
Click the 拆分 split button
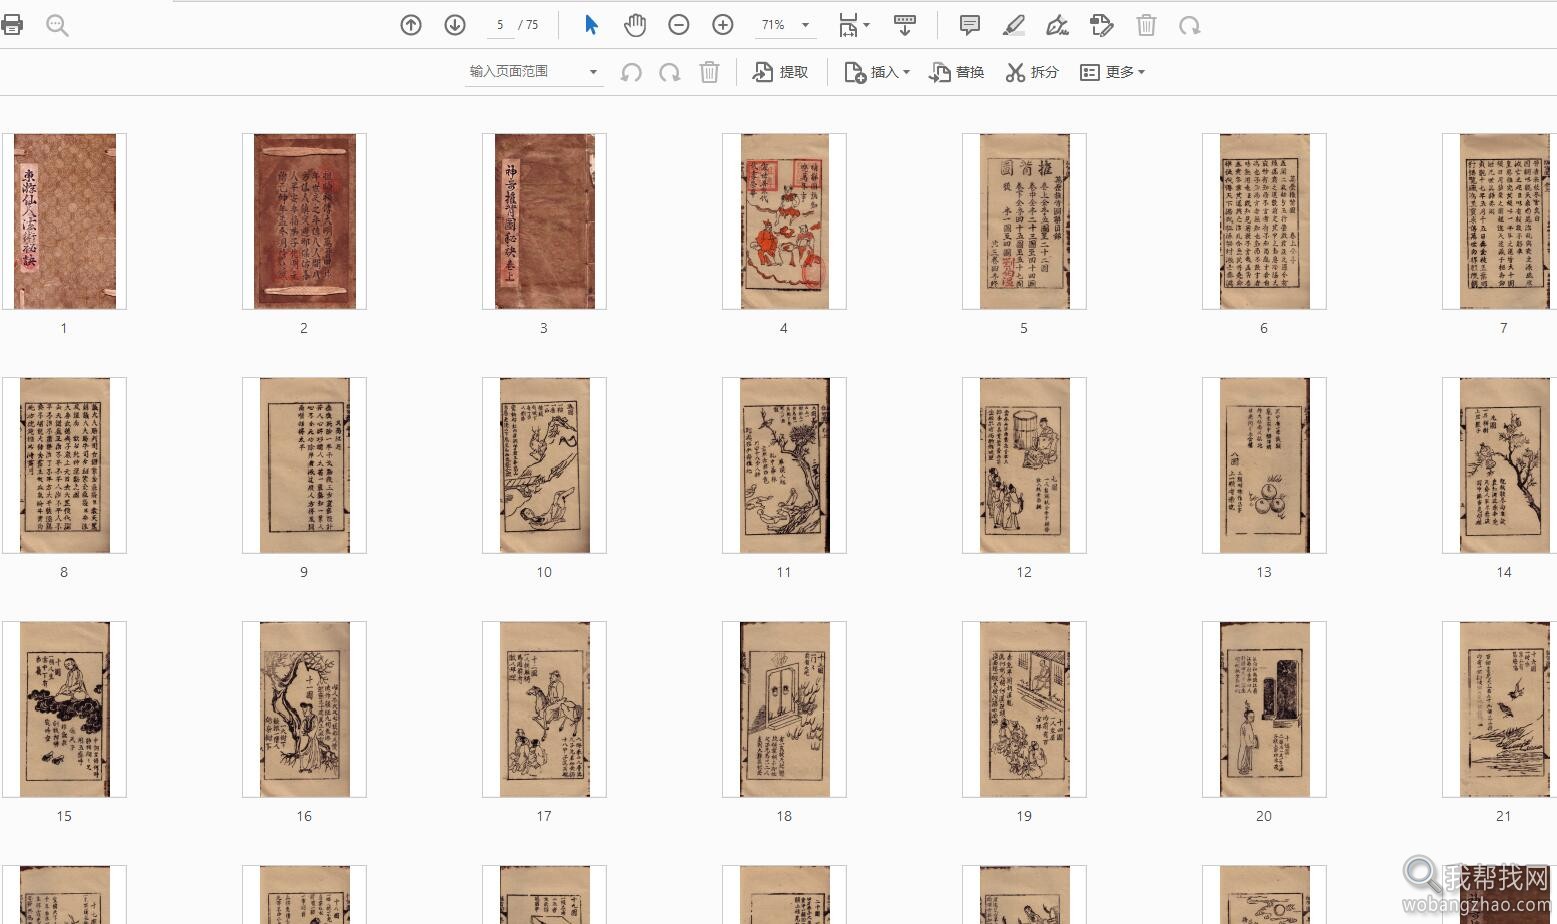[x=1032, y=72]
